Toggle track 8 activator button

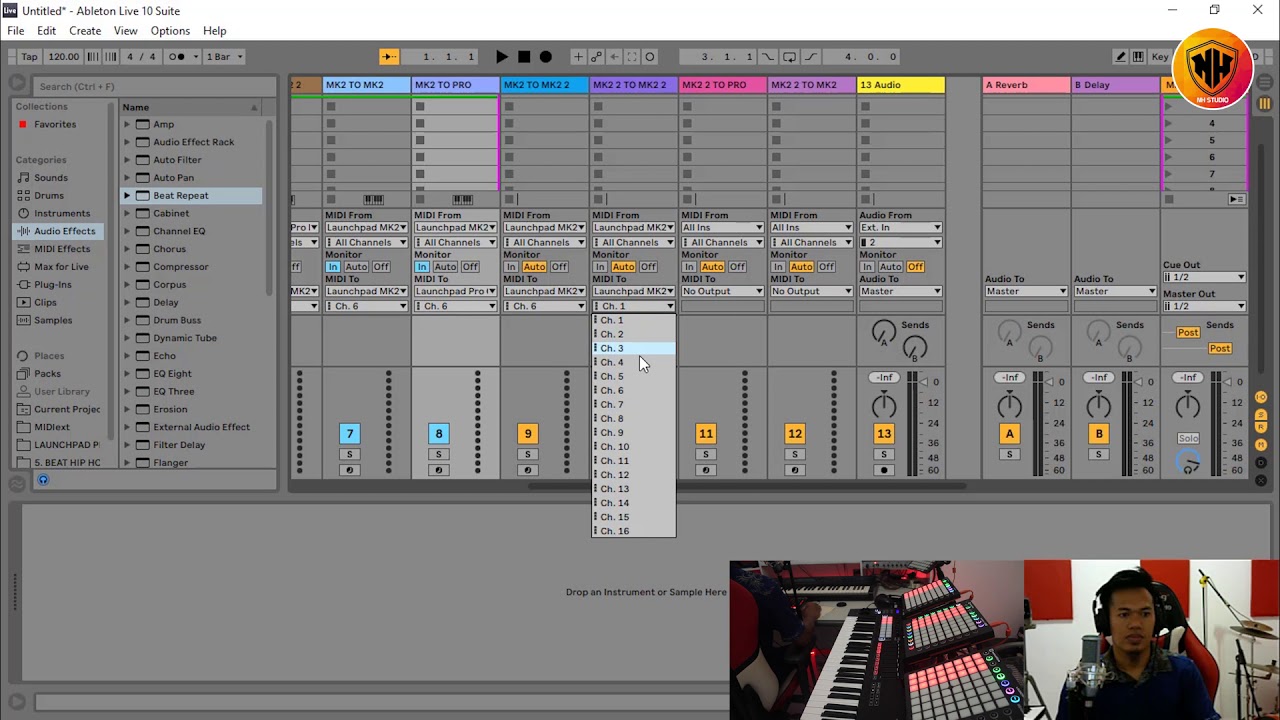click(x=438, y=433)
